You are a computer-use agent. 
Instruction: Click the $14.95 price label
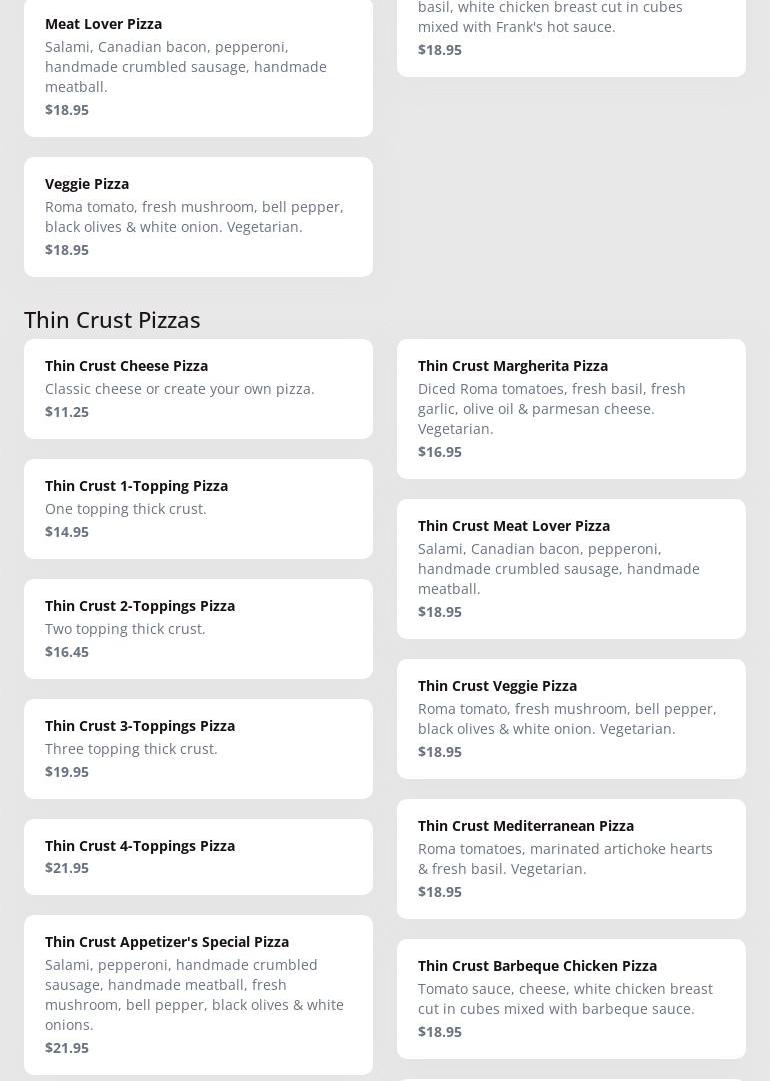67,532
